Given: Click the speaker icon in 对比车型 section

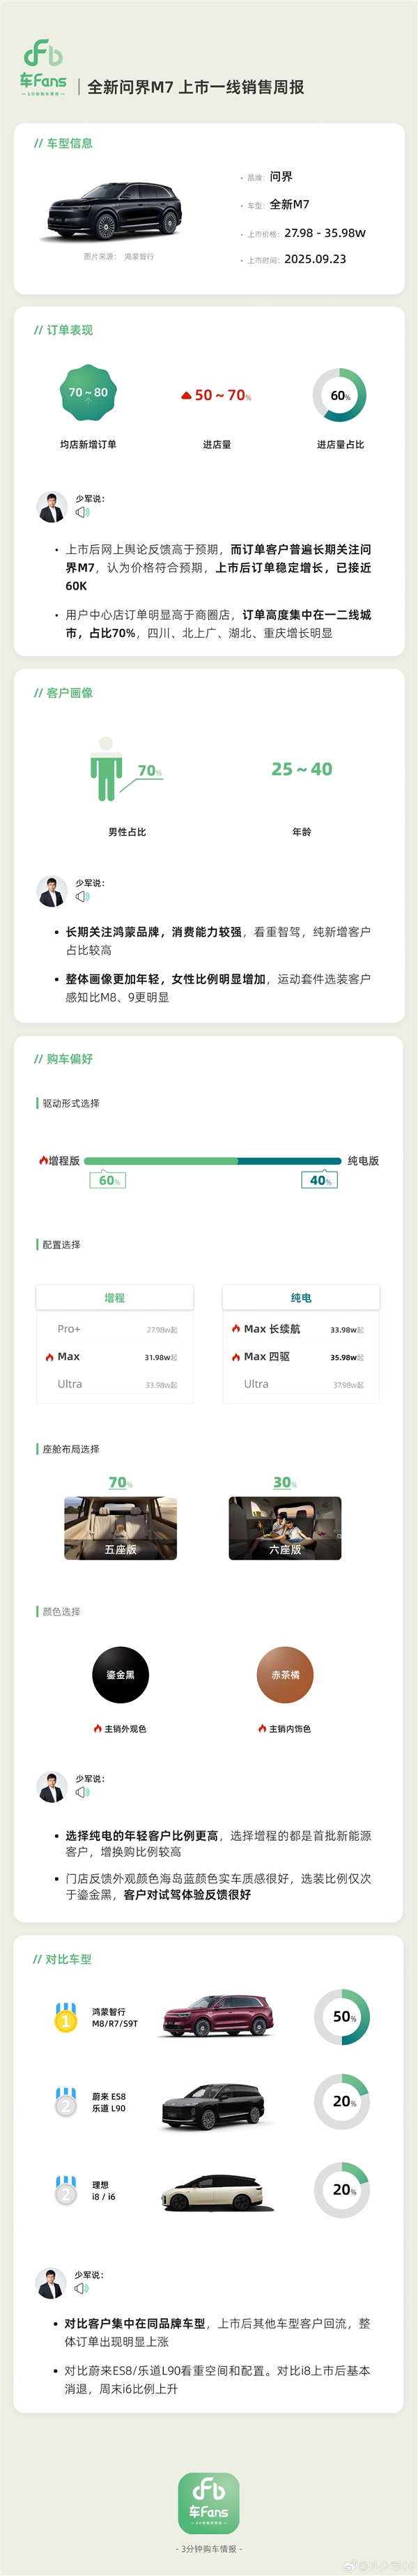Looking at the screenshot, I should (x=81, y=2288).
